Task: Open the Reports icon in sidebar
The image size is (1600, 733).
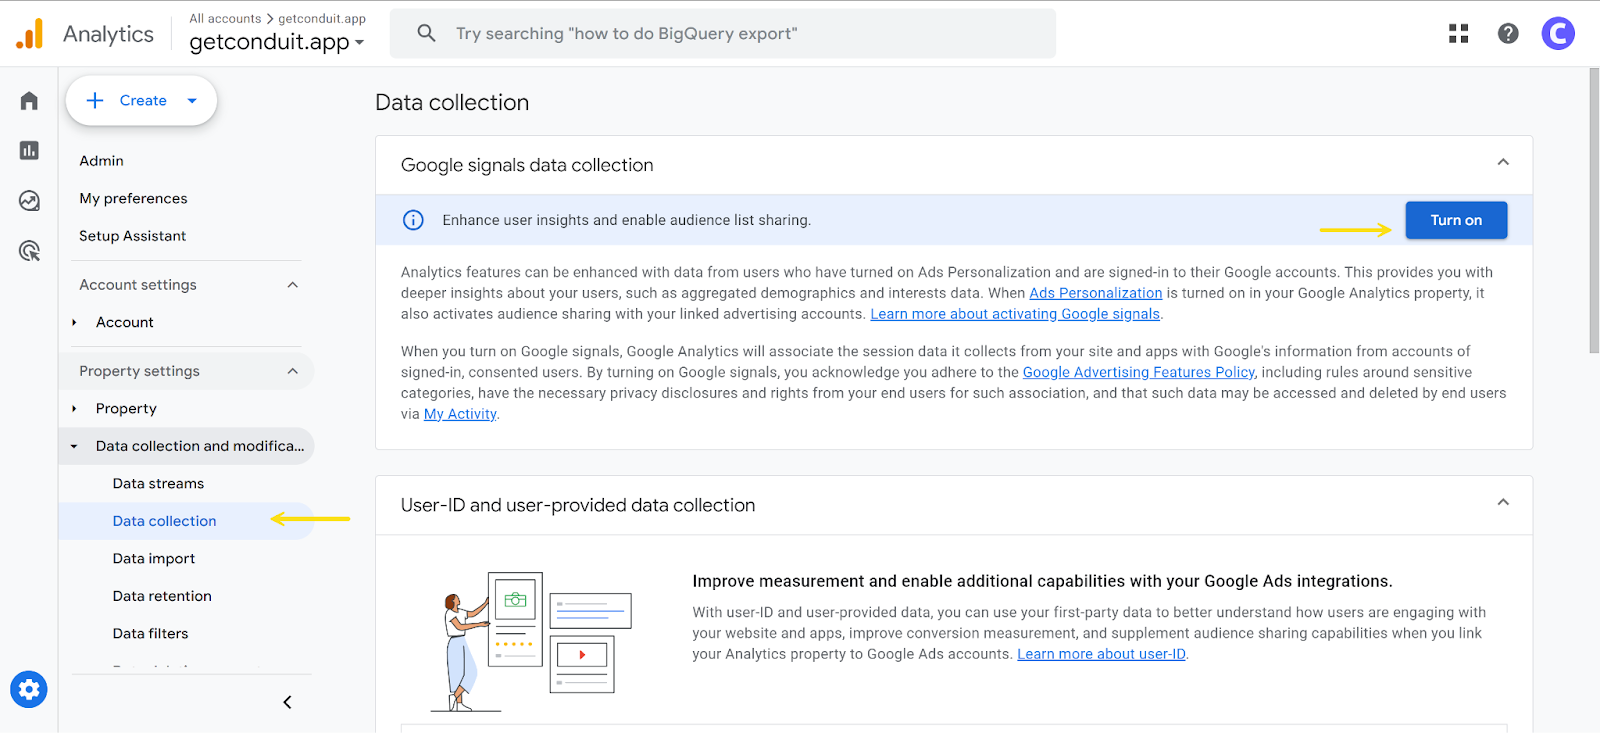Action: pyautogui.click(x=29, y=151)
